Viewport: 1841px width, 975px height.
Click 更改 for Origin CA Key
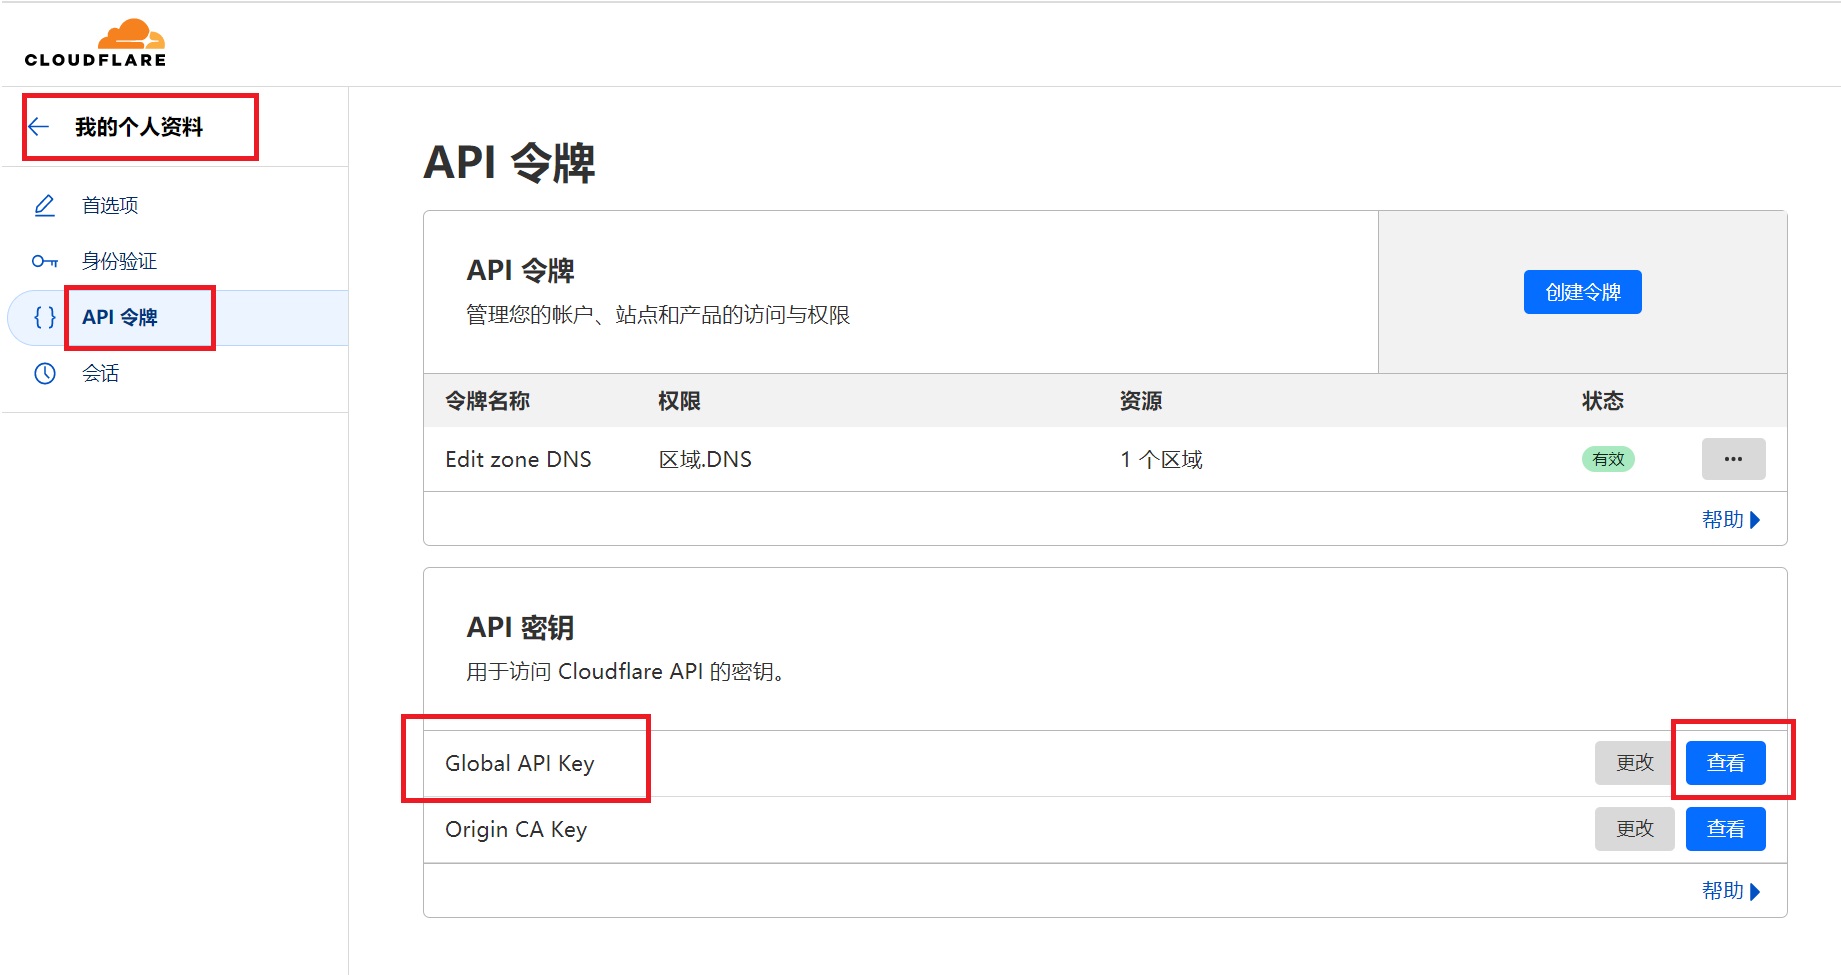tap(1634, 829)
